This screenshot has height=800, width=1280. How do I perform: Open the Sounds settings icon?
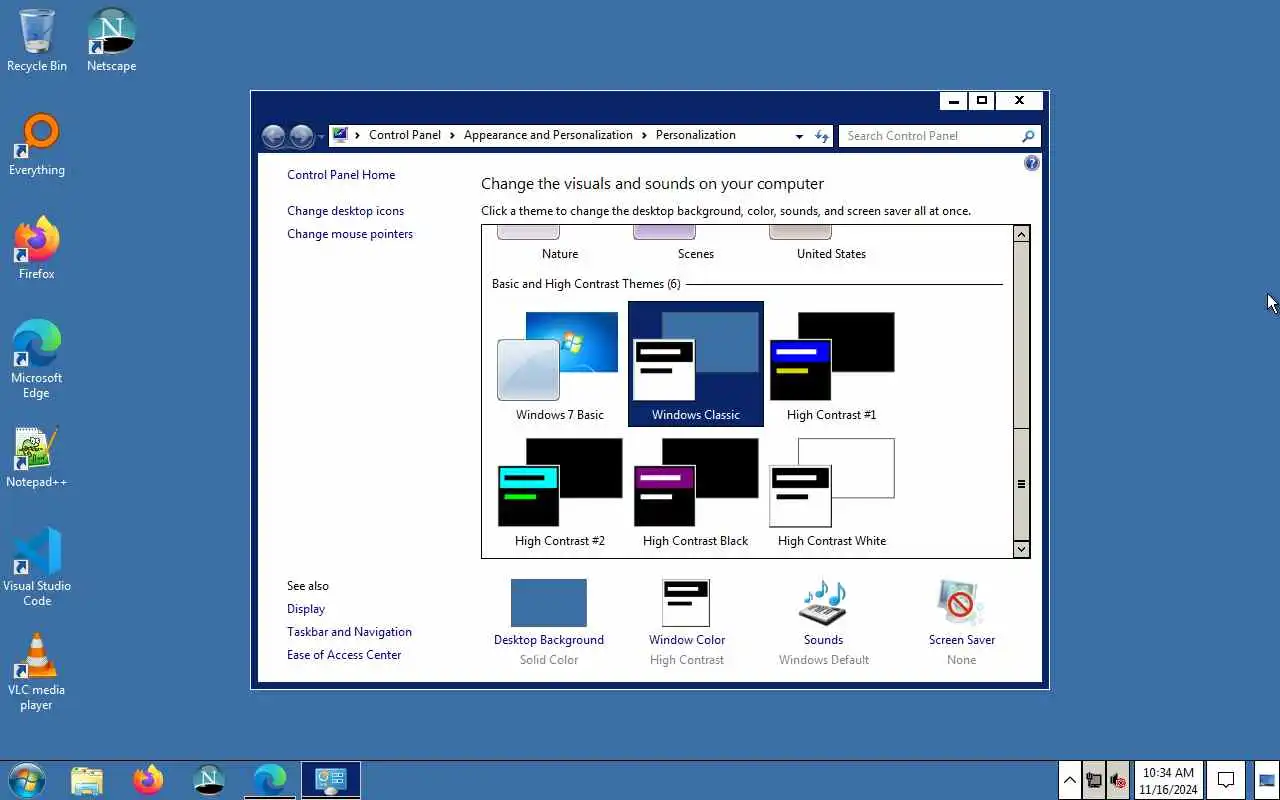[x=823, y=603]
